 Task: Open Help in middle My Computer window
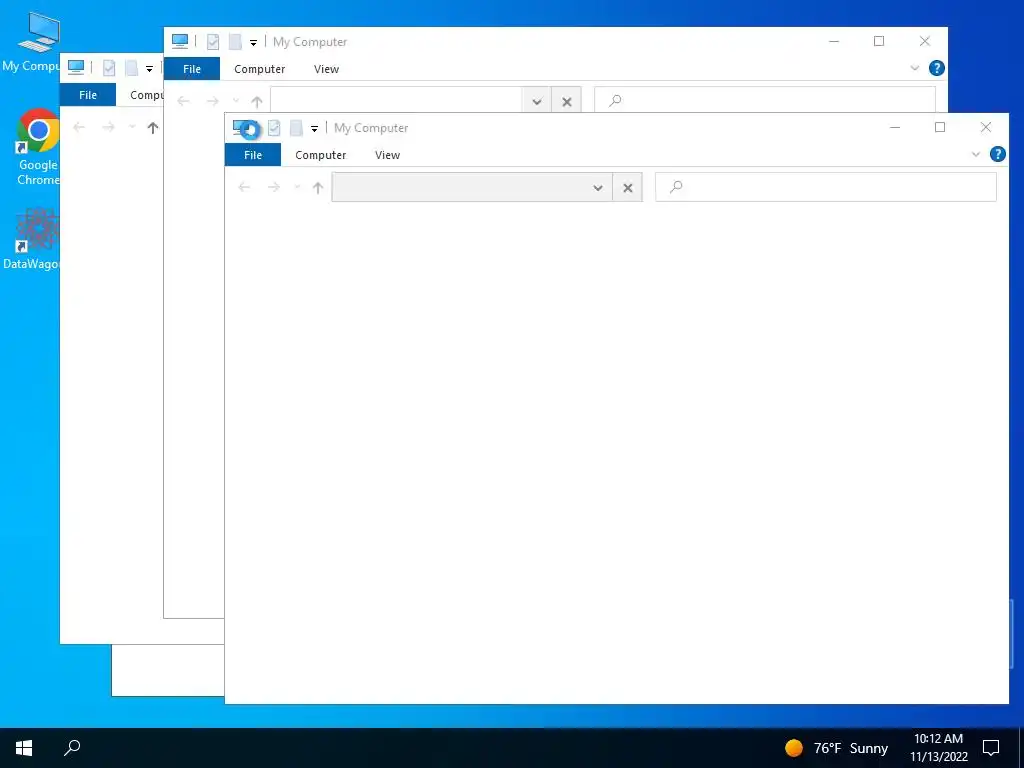pos(936,68)
